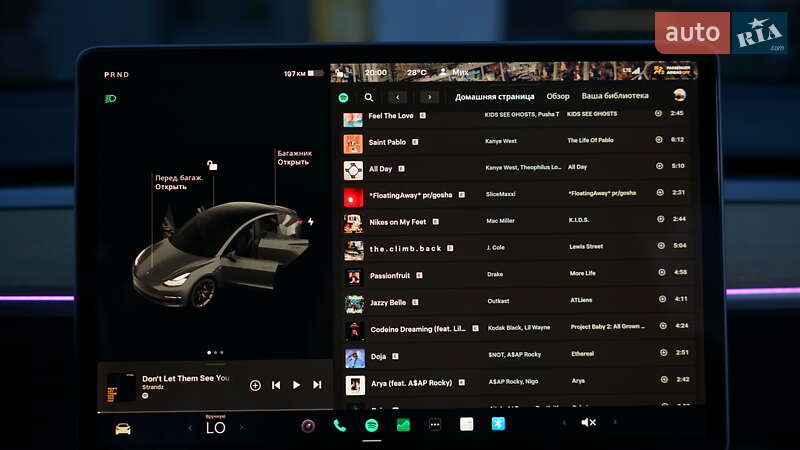Open energy chart app in dock
The width and height of the screenshot is (800, 450).
pyautogui.click(x=403, y=424)
